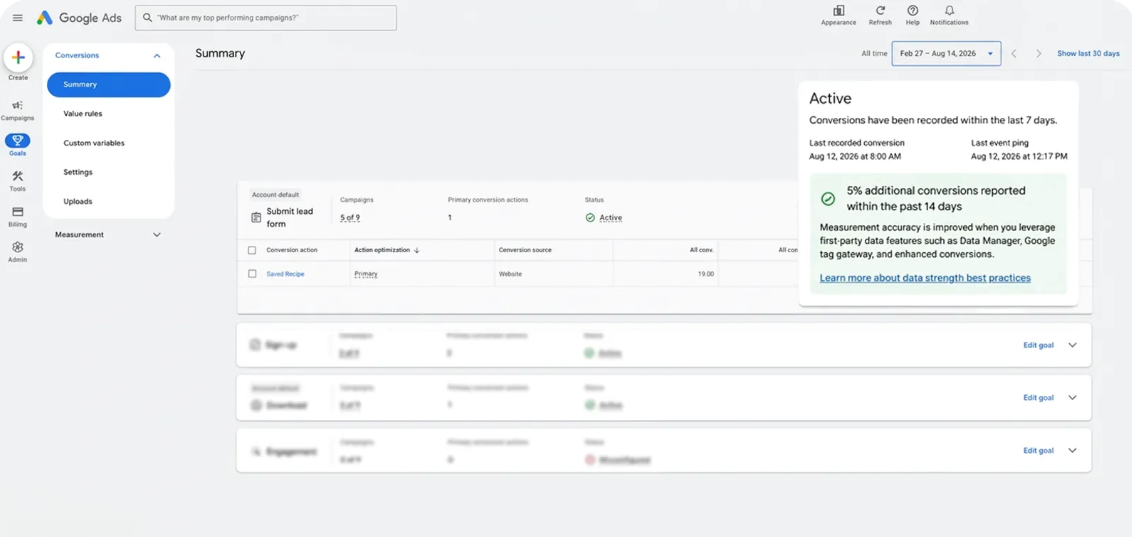This screenshot has height=537, width=1132.
Task: Open the hamburger main menu
Action: point(18,18)
